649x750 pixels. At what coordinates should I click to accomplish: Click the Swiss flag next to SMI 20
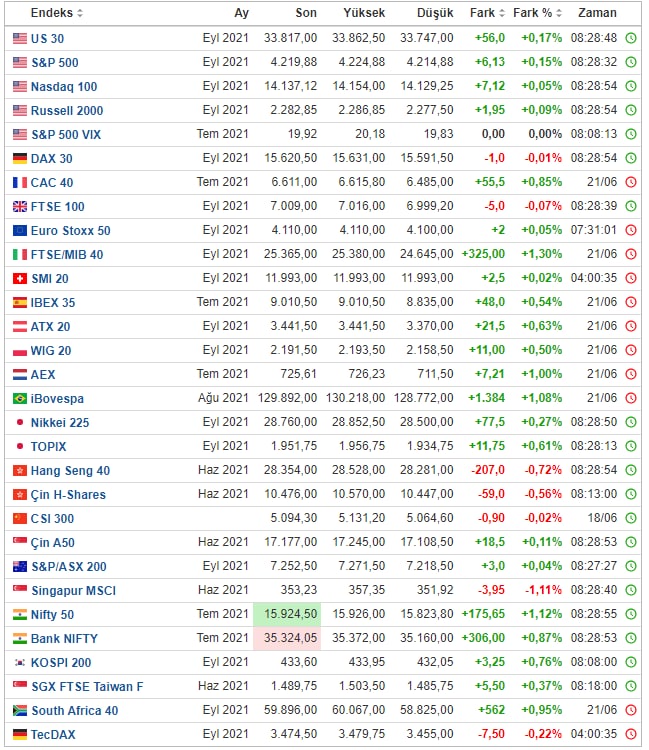click(x=20, y=278)
